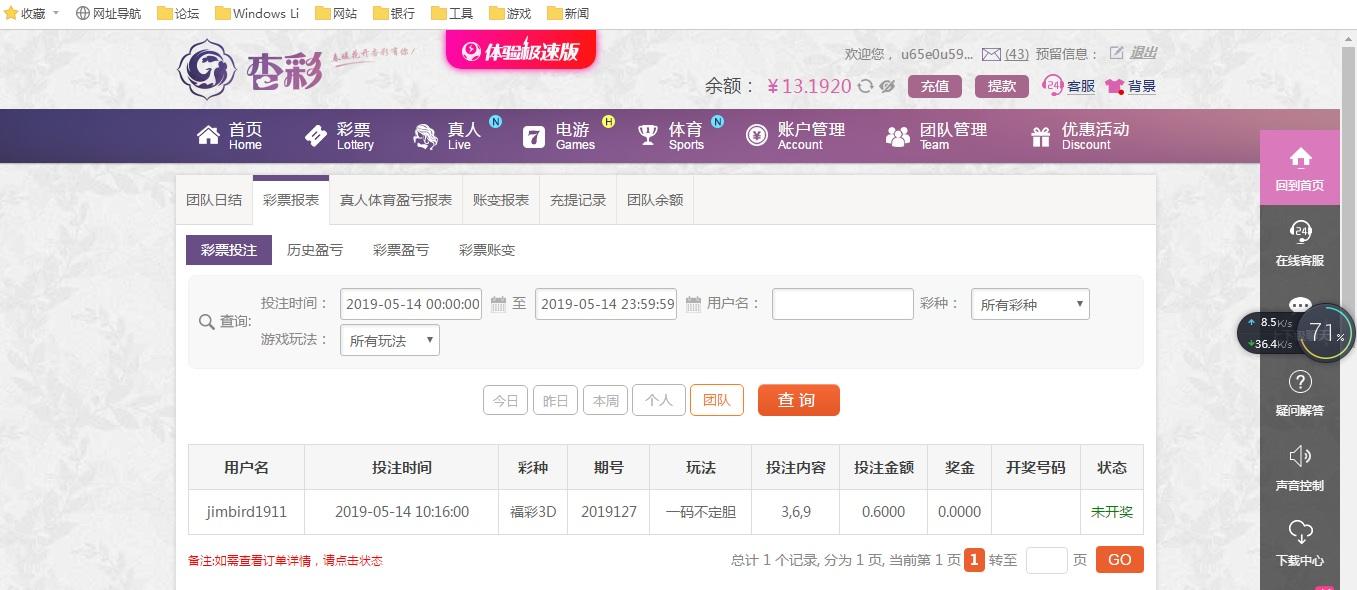The image size is (1357, 590).
Task: Select 彩票投注 sub-tab
Action: pyautogui.click(x=229, y=250)
